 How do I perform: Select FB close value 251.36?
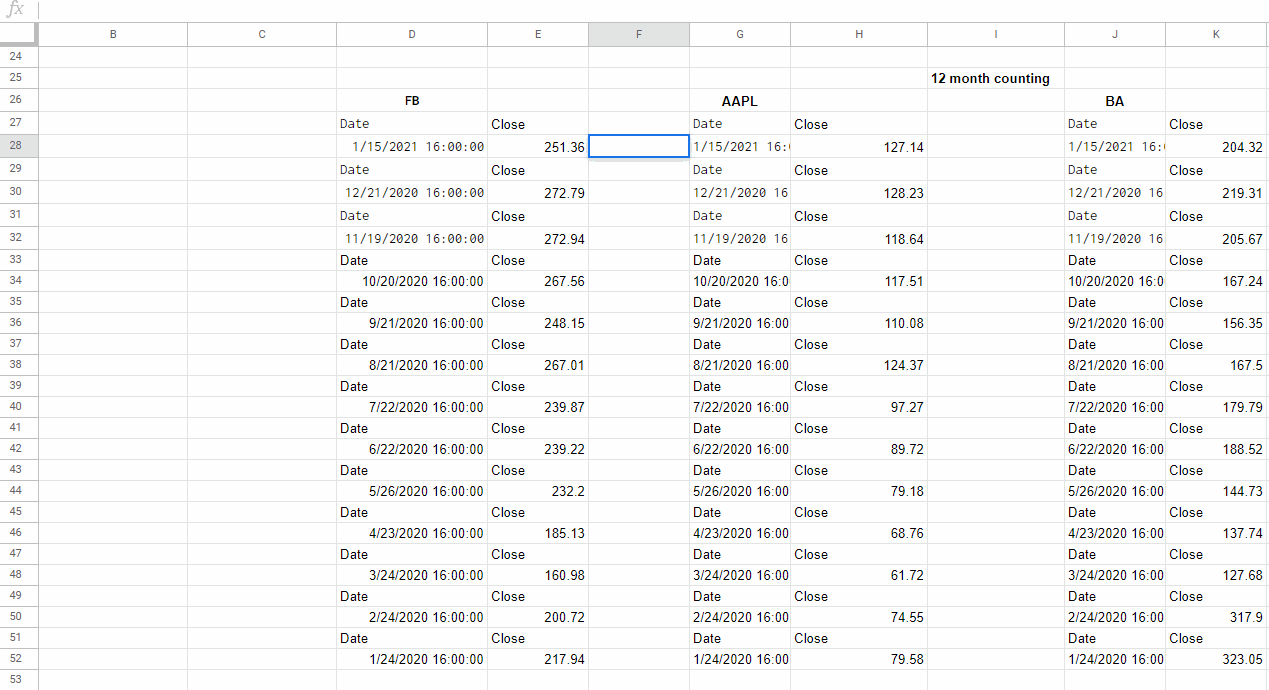[538, 147]
